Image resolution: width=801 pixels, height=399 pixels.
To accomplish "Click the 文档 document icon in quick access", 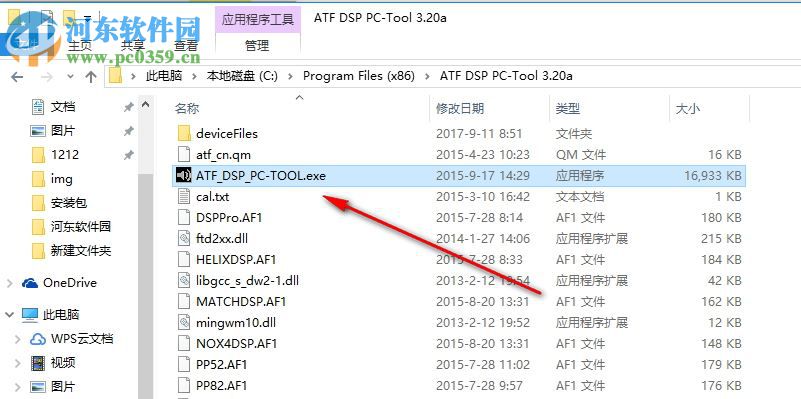I will 38,107.
